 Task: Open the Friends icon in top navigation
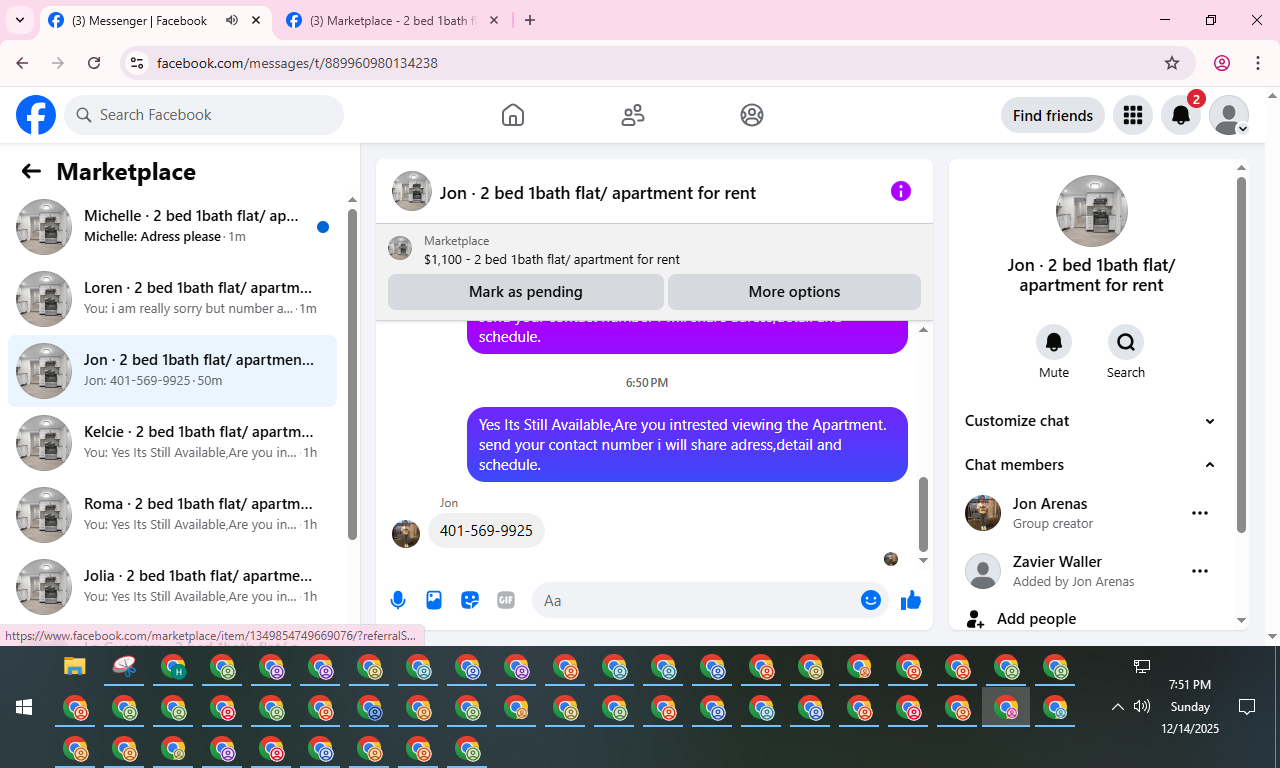tap(633, 115)
